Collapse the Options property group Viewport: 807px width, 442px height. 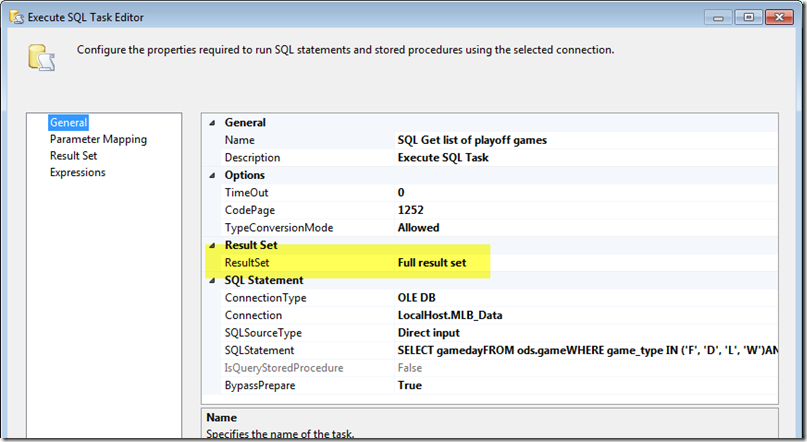click(211, 175)
